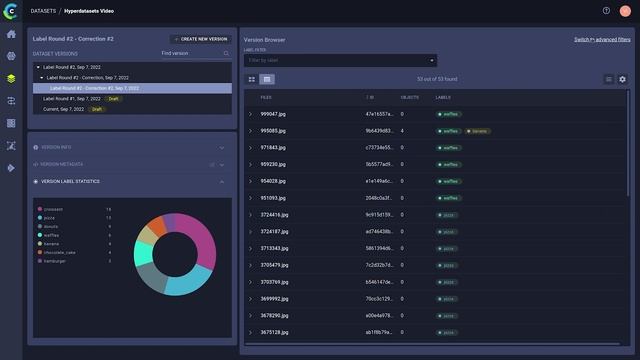Open the Datasets stacked-layers icon in sidebar
This screenshot has height=360, width=640.
tap(11, 78)
